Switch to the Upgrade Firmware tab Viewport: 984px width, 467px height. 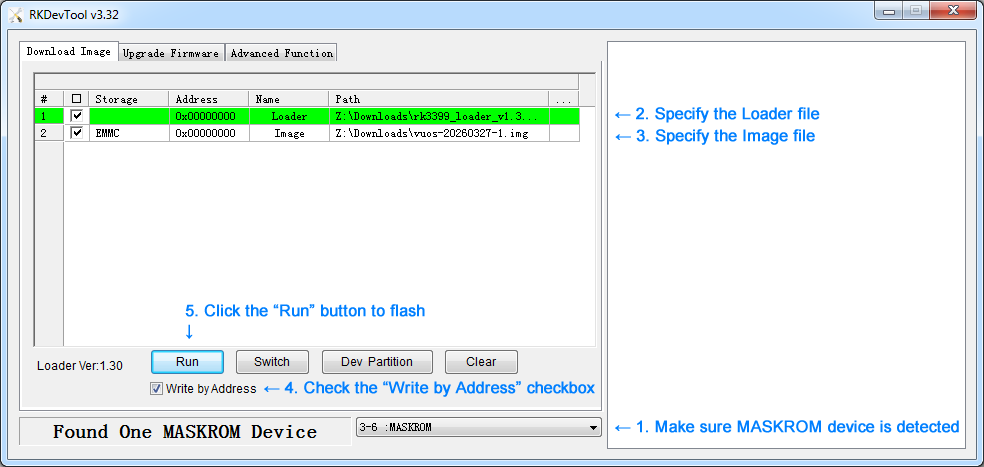[170, 53]
